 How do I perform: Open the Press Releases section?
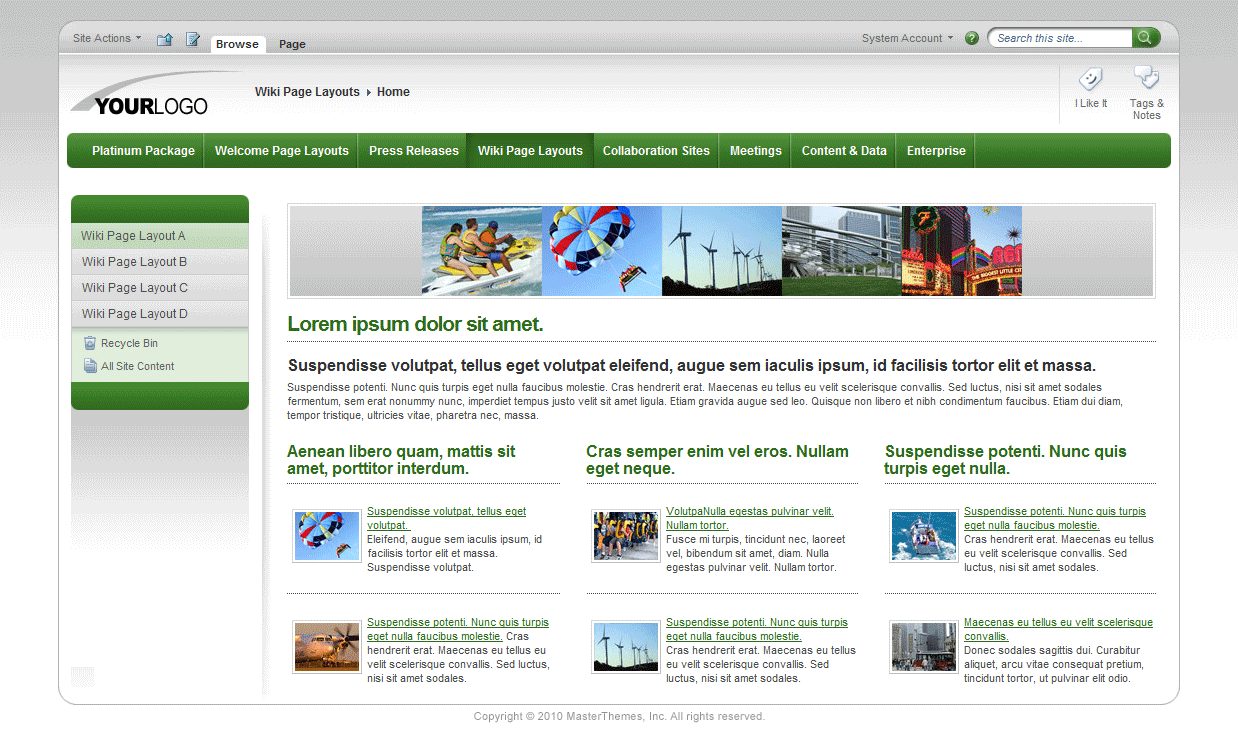click(x=413, y=150)
